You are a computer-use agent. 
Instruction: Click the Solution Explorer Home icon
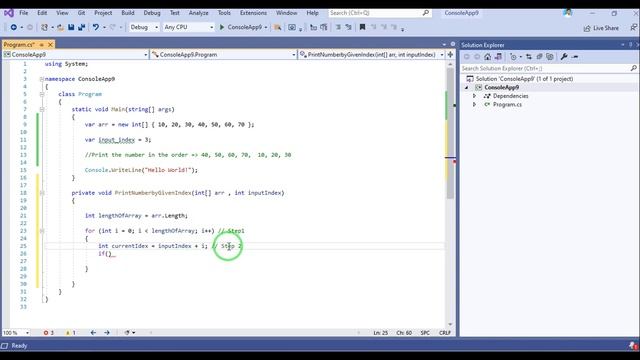487,57
